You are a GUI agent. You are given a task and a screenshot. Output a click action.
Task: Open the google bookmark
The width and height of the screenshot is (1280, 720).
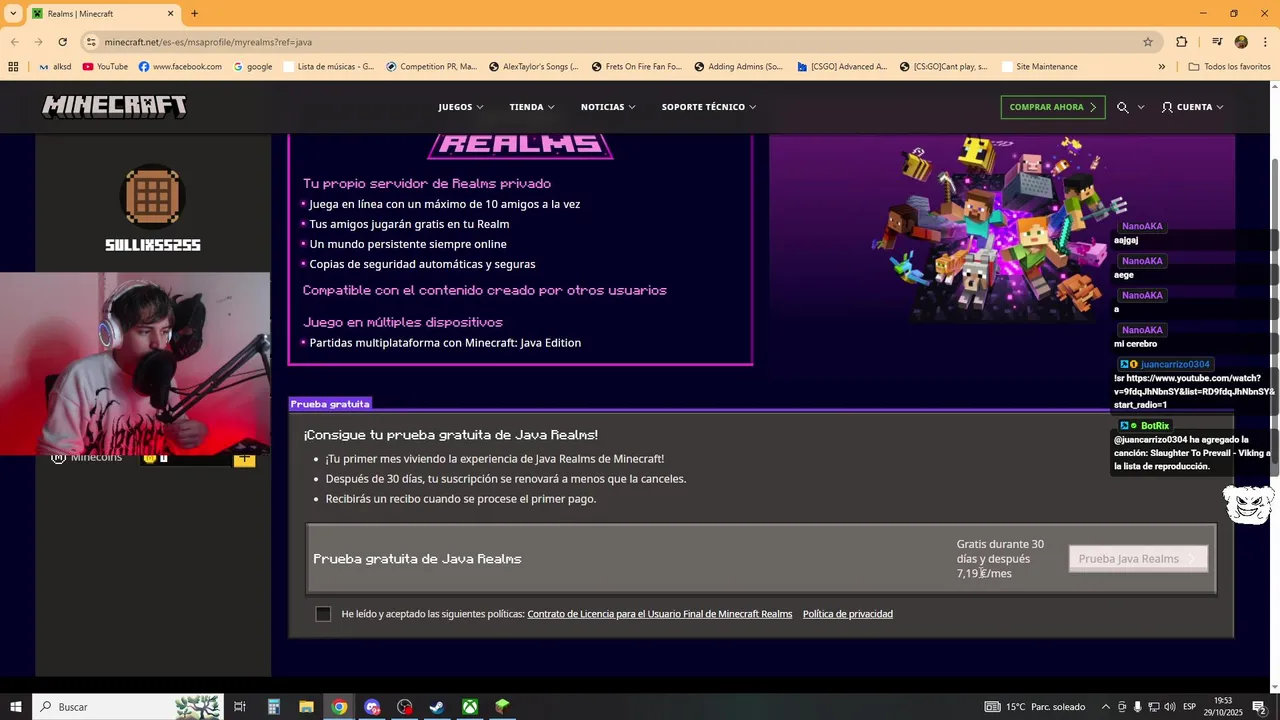[x=253, y=67]
